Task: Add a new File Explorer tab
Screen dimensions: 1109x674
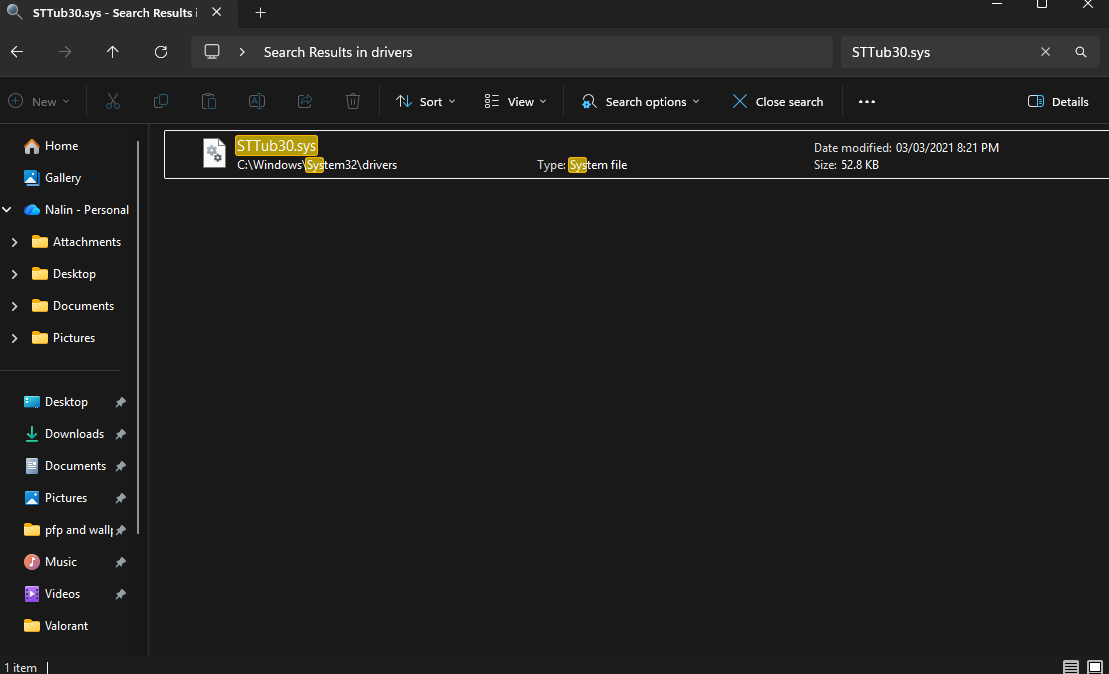Action: tap(260, 13)
